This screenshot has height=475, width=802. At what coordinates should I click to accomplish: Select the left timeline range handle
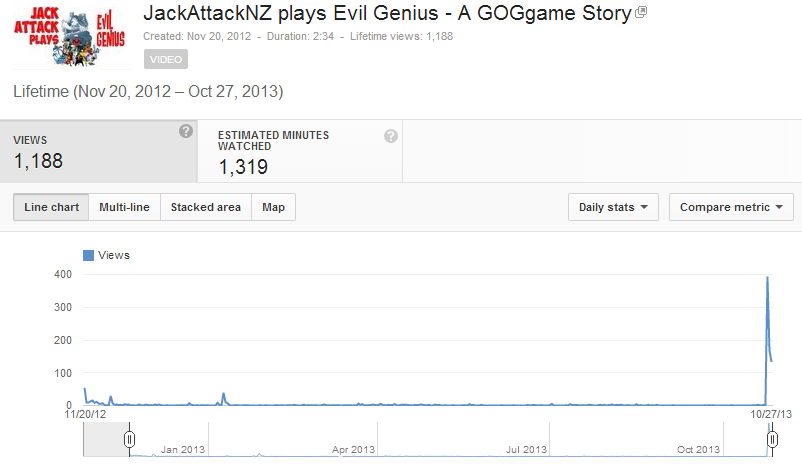click(x=129, y=439)
